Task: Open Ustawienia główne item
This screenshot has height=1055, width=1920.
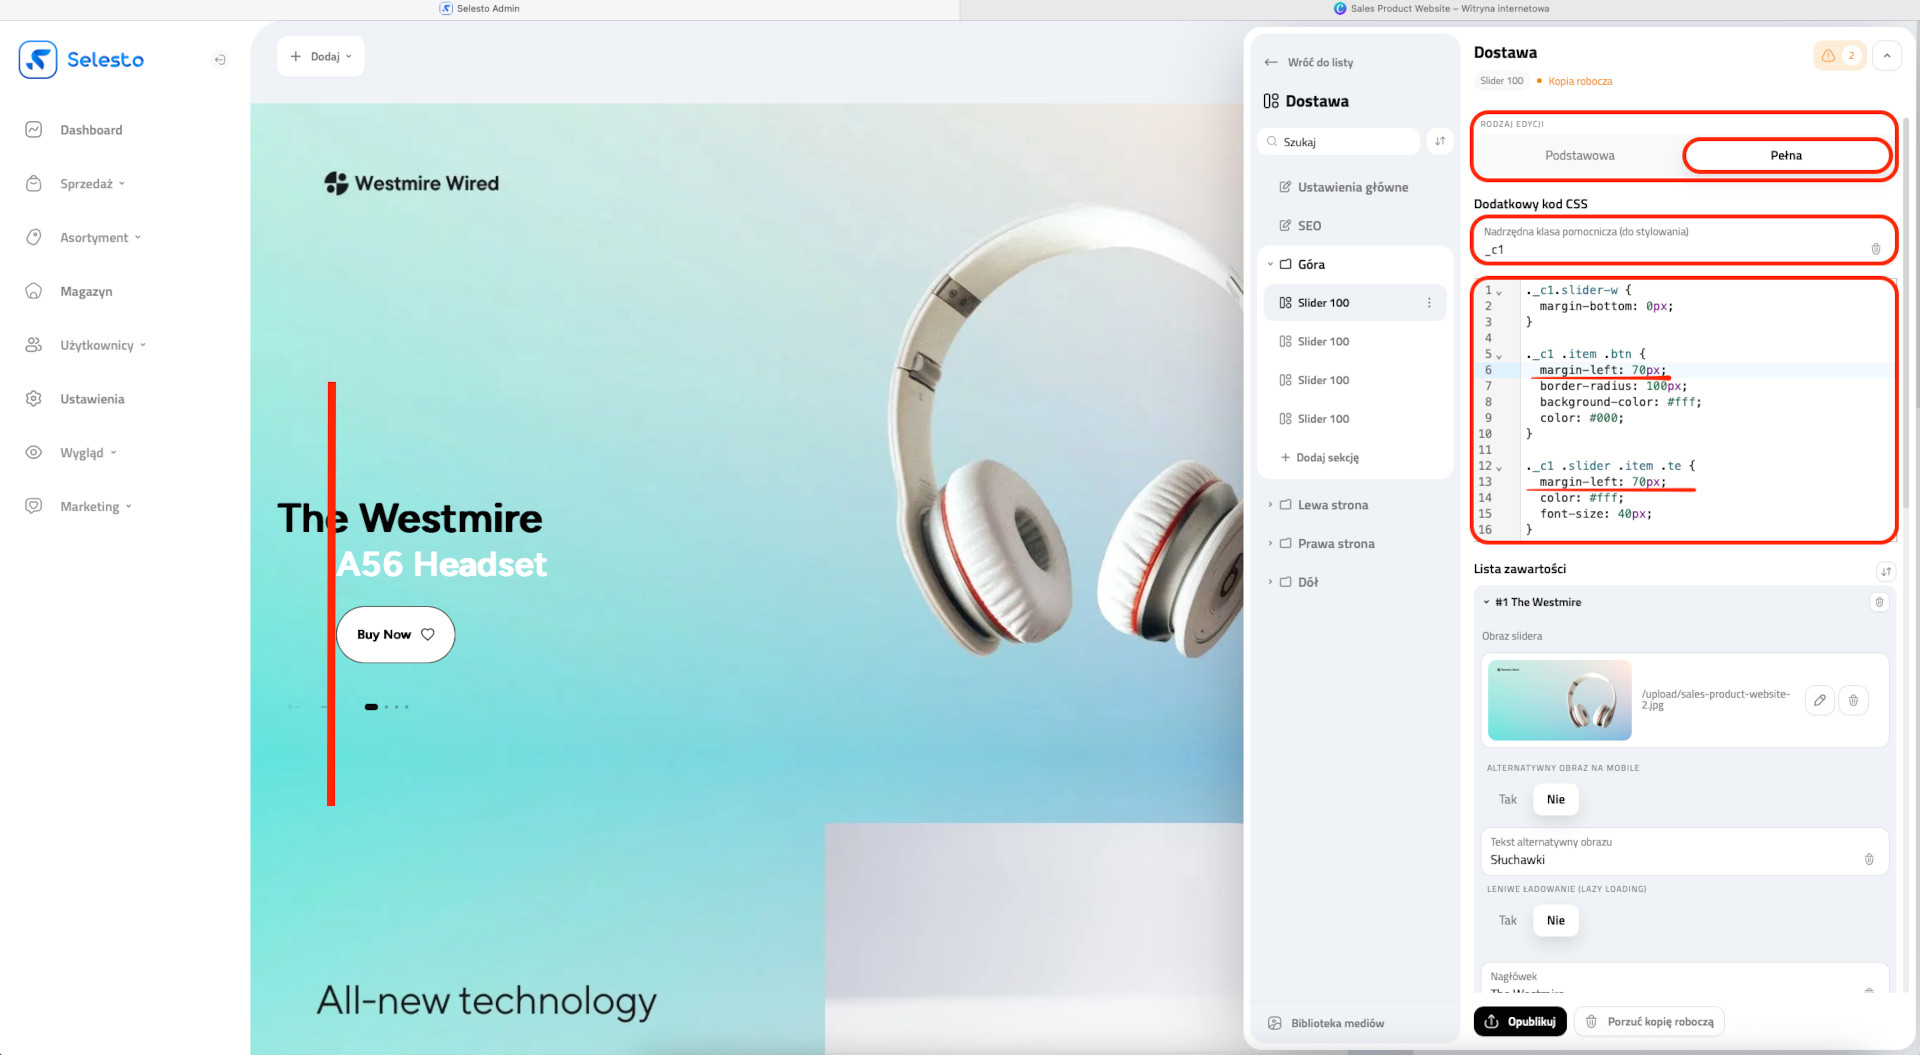Action: pyautogui.click(x=1343, y=187)
